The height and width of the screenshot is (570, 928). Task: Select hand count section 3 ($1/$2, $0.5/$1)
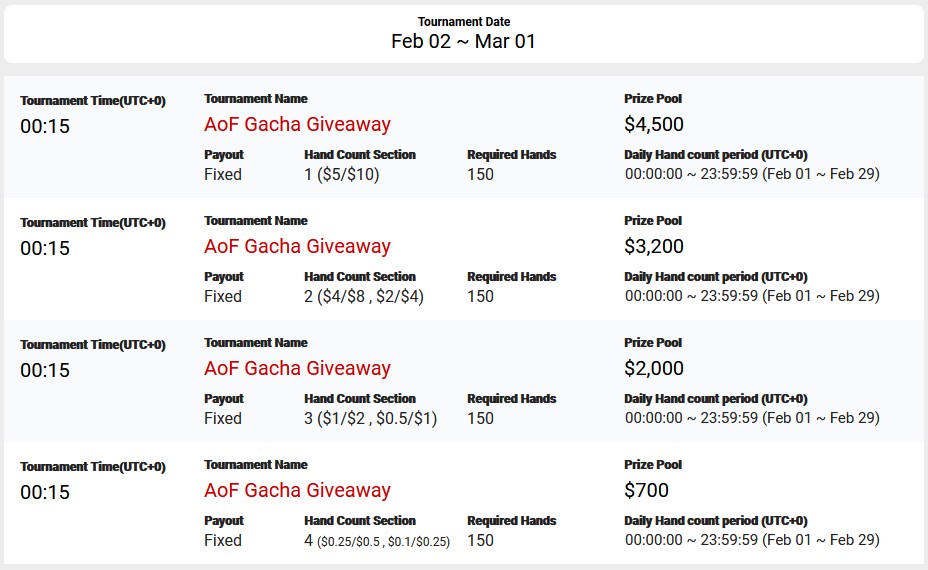click(370, 419)
